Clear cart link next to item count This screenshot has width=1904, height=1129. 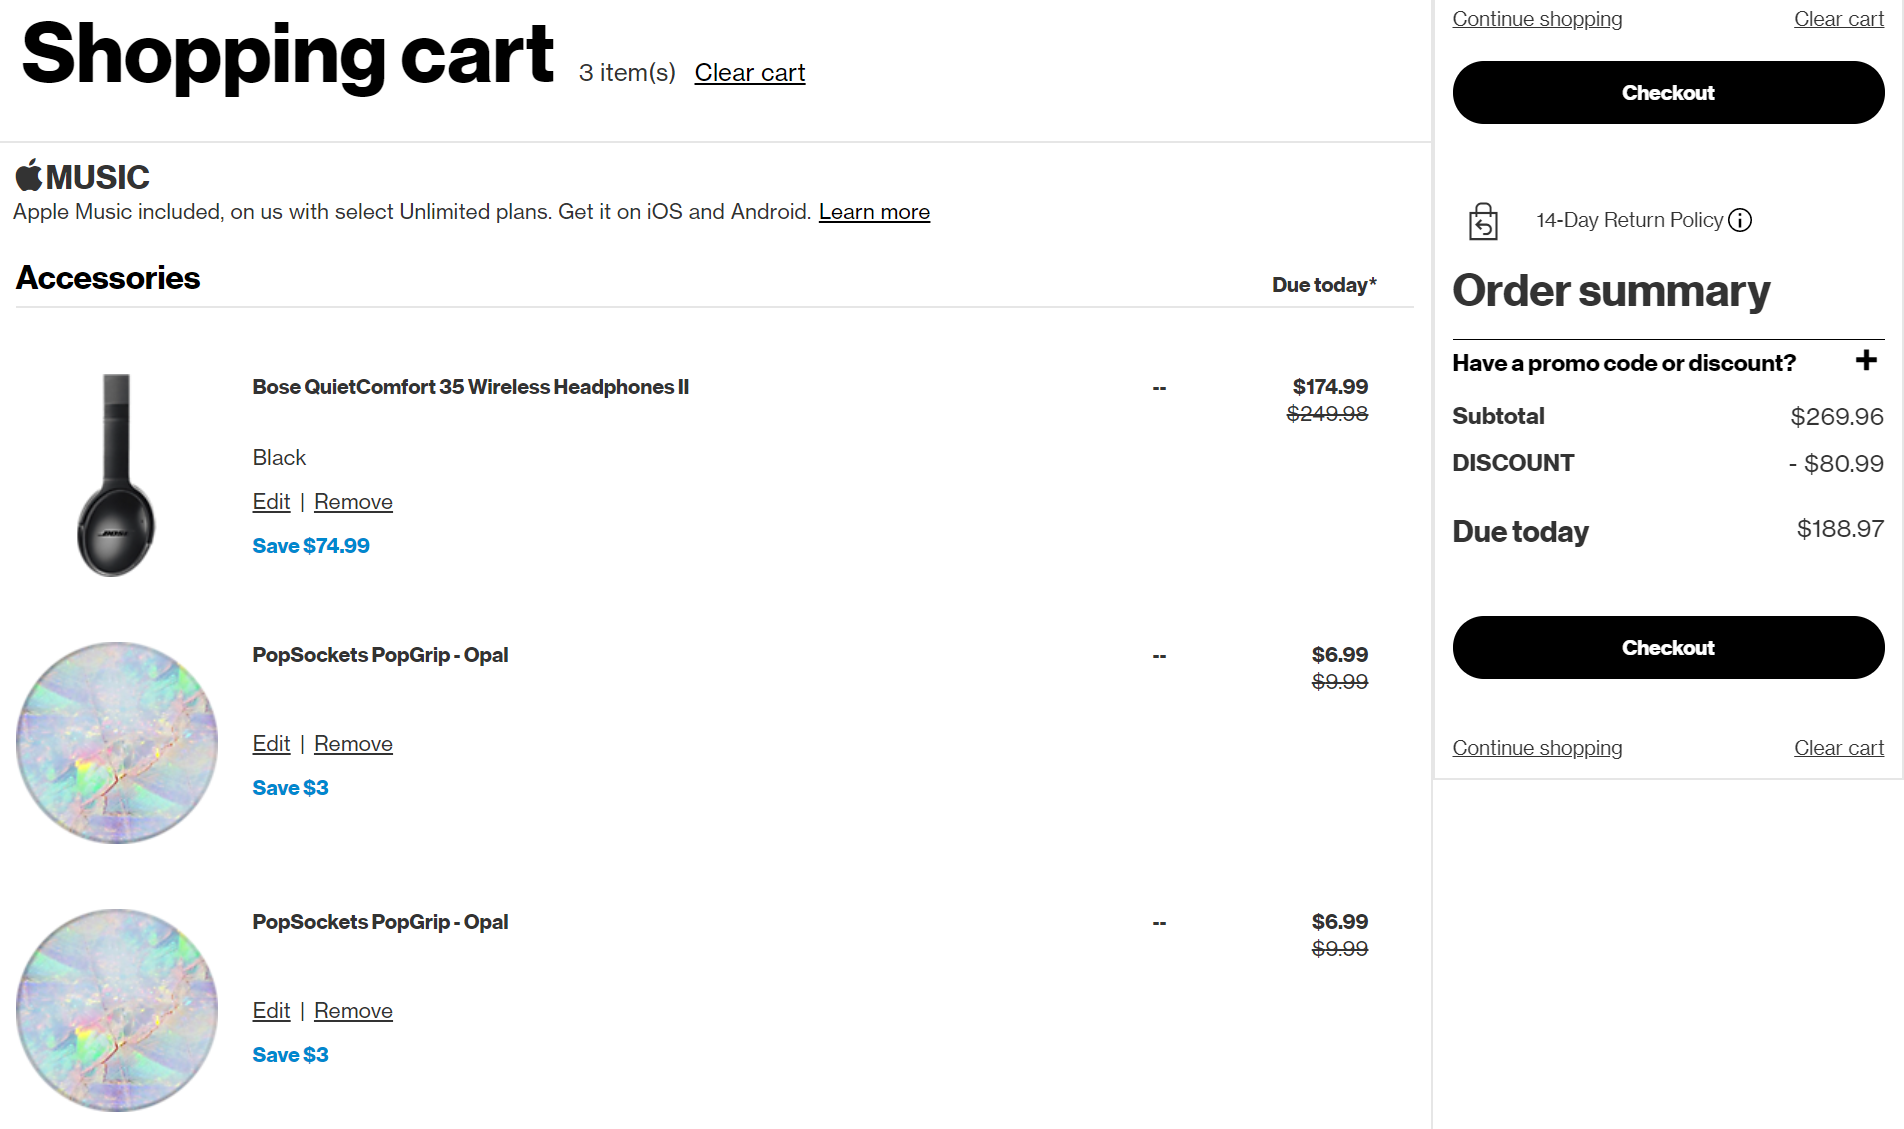click(750, 73)
